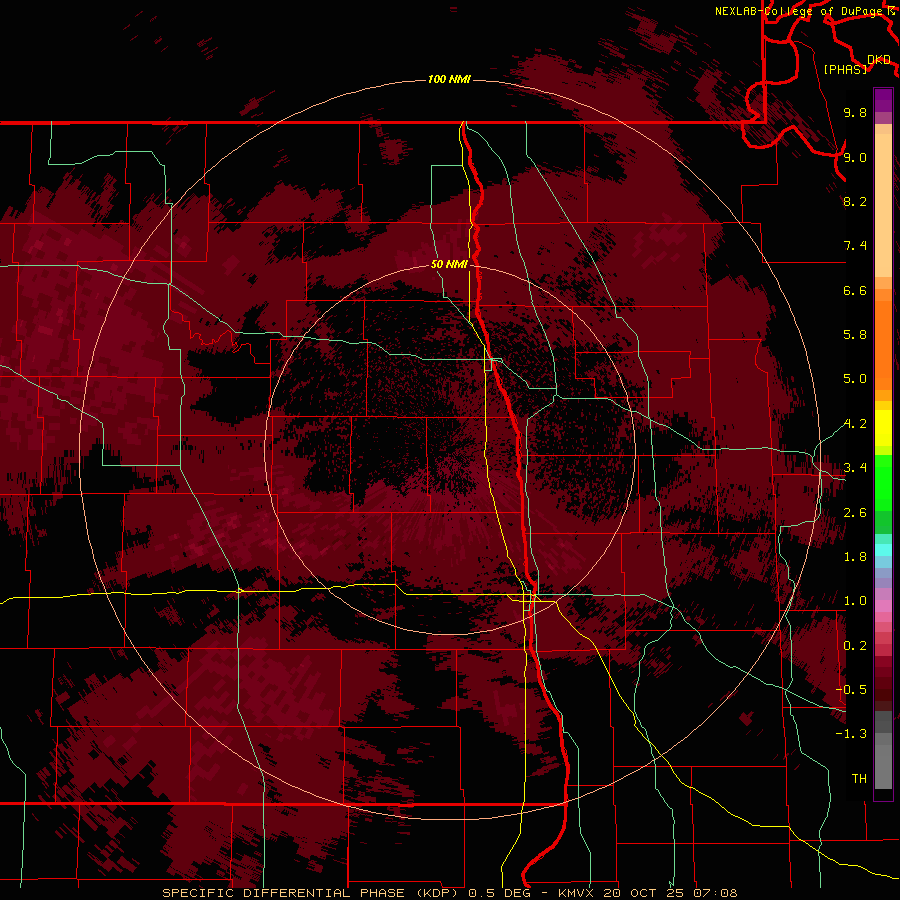The width and height of the screenshot is (900, 900).
Task: Click the TH label at the scale bottom
Action: point(859,779)
